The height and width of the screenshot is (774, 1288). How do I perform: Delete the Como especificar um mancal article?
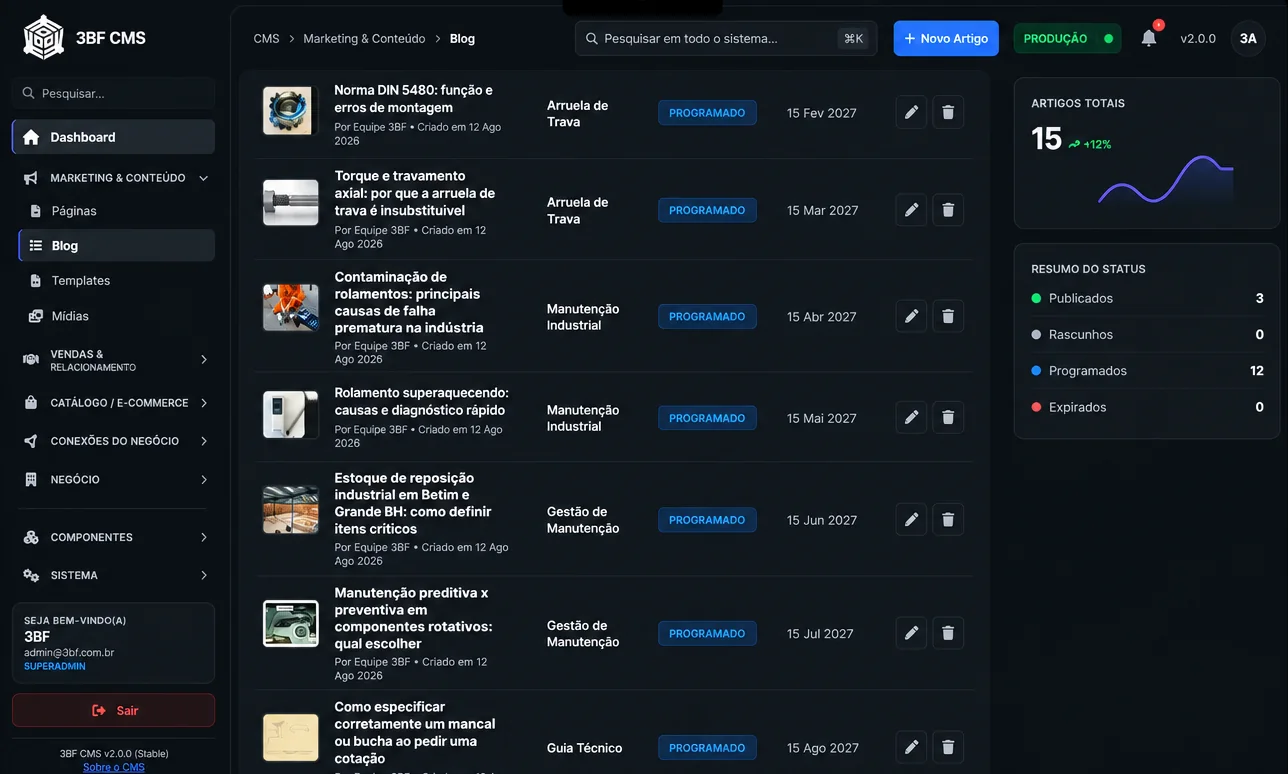(948, 747)
